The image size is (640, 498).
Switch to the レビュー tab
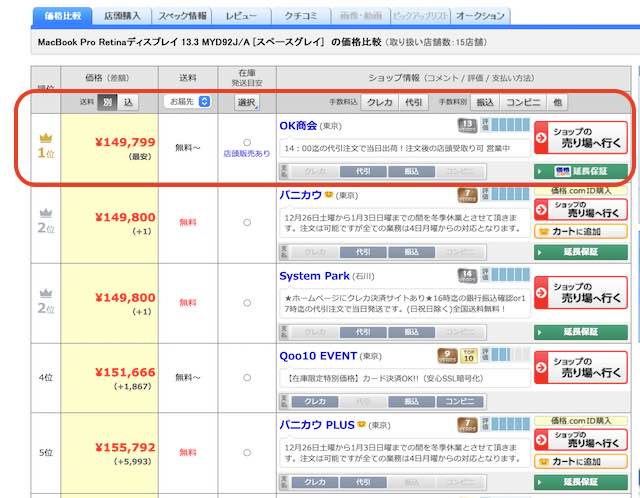pos(242,16)
